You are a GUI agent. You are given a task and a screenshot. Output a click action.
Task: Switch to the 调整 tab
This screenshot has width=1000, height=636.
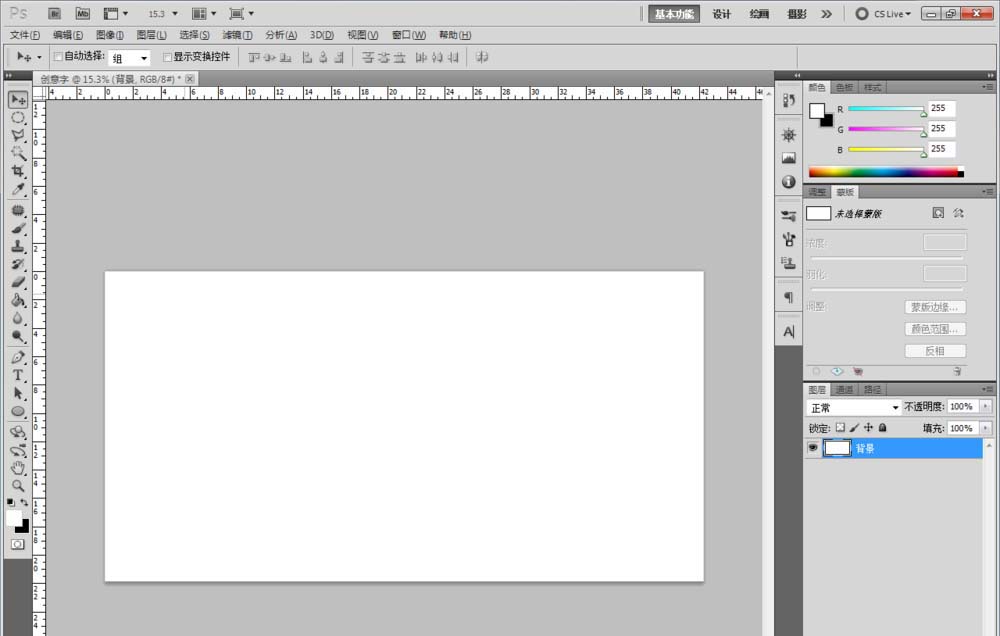pos(817,192)
